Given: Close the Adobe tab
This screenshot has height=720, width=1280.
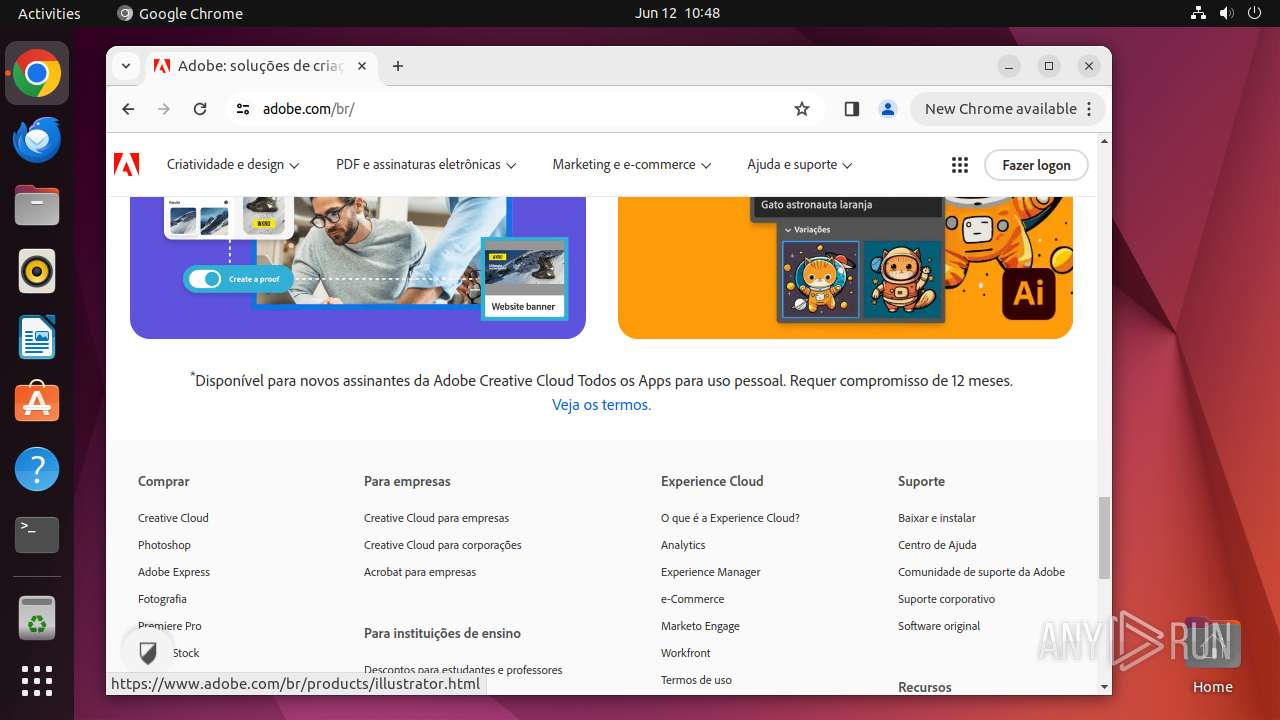Looking at the screenshot, I should (x=362, y=66).
